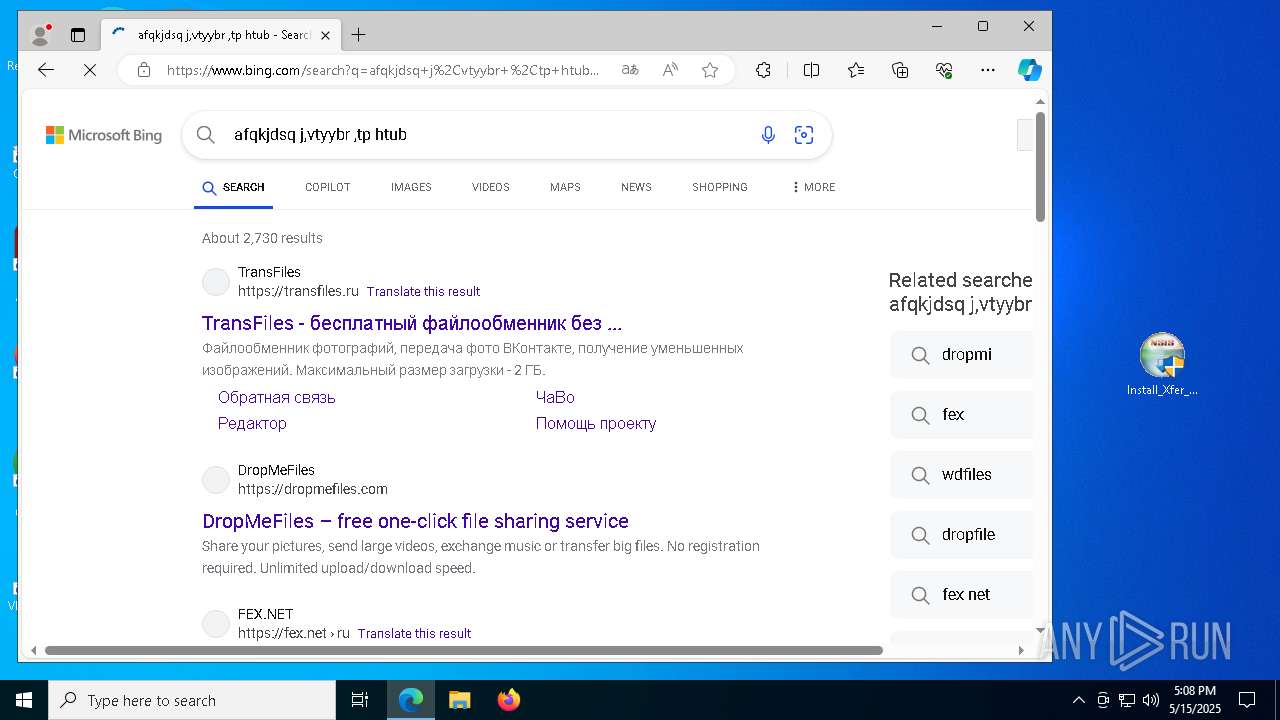
Task: Toggle Split screen view
Action: click(811, 70)
